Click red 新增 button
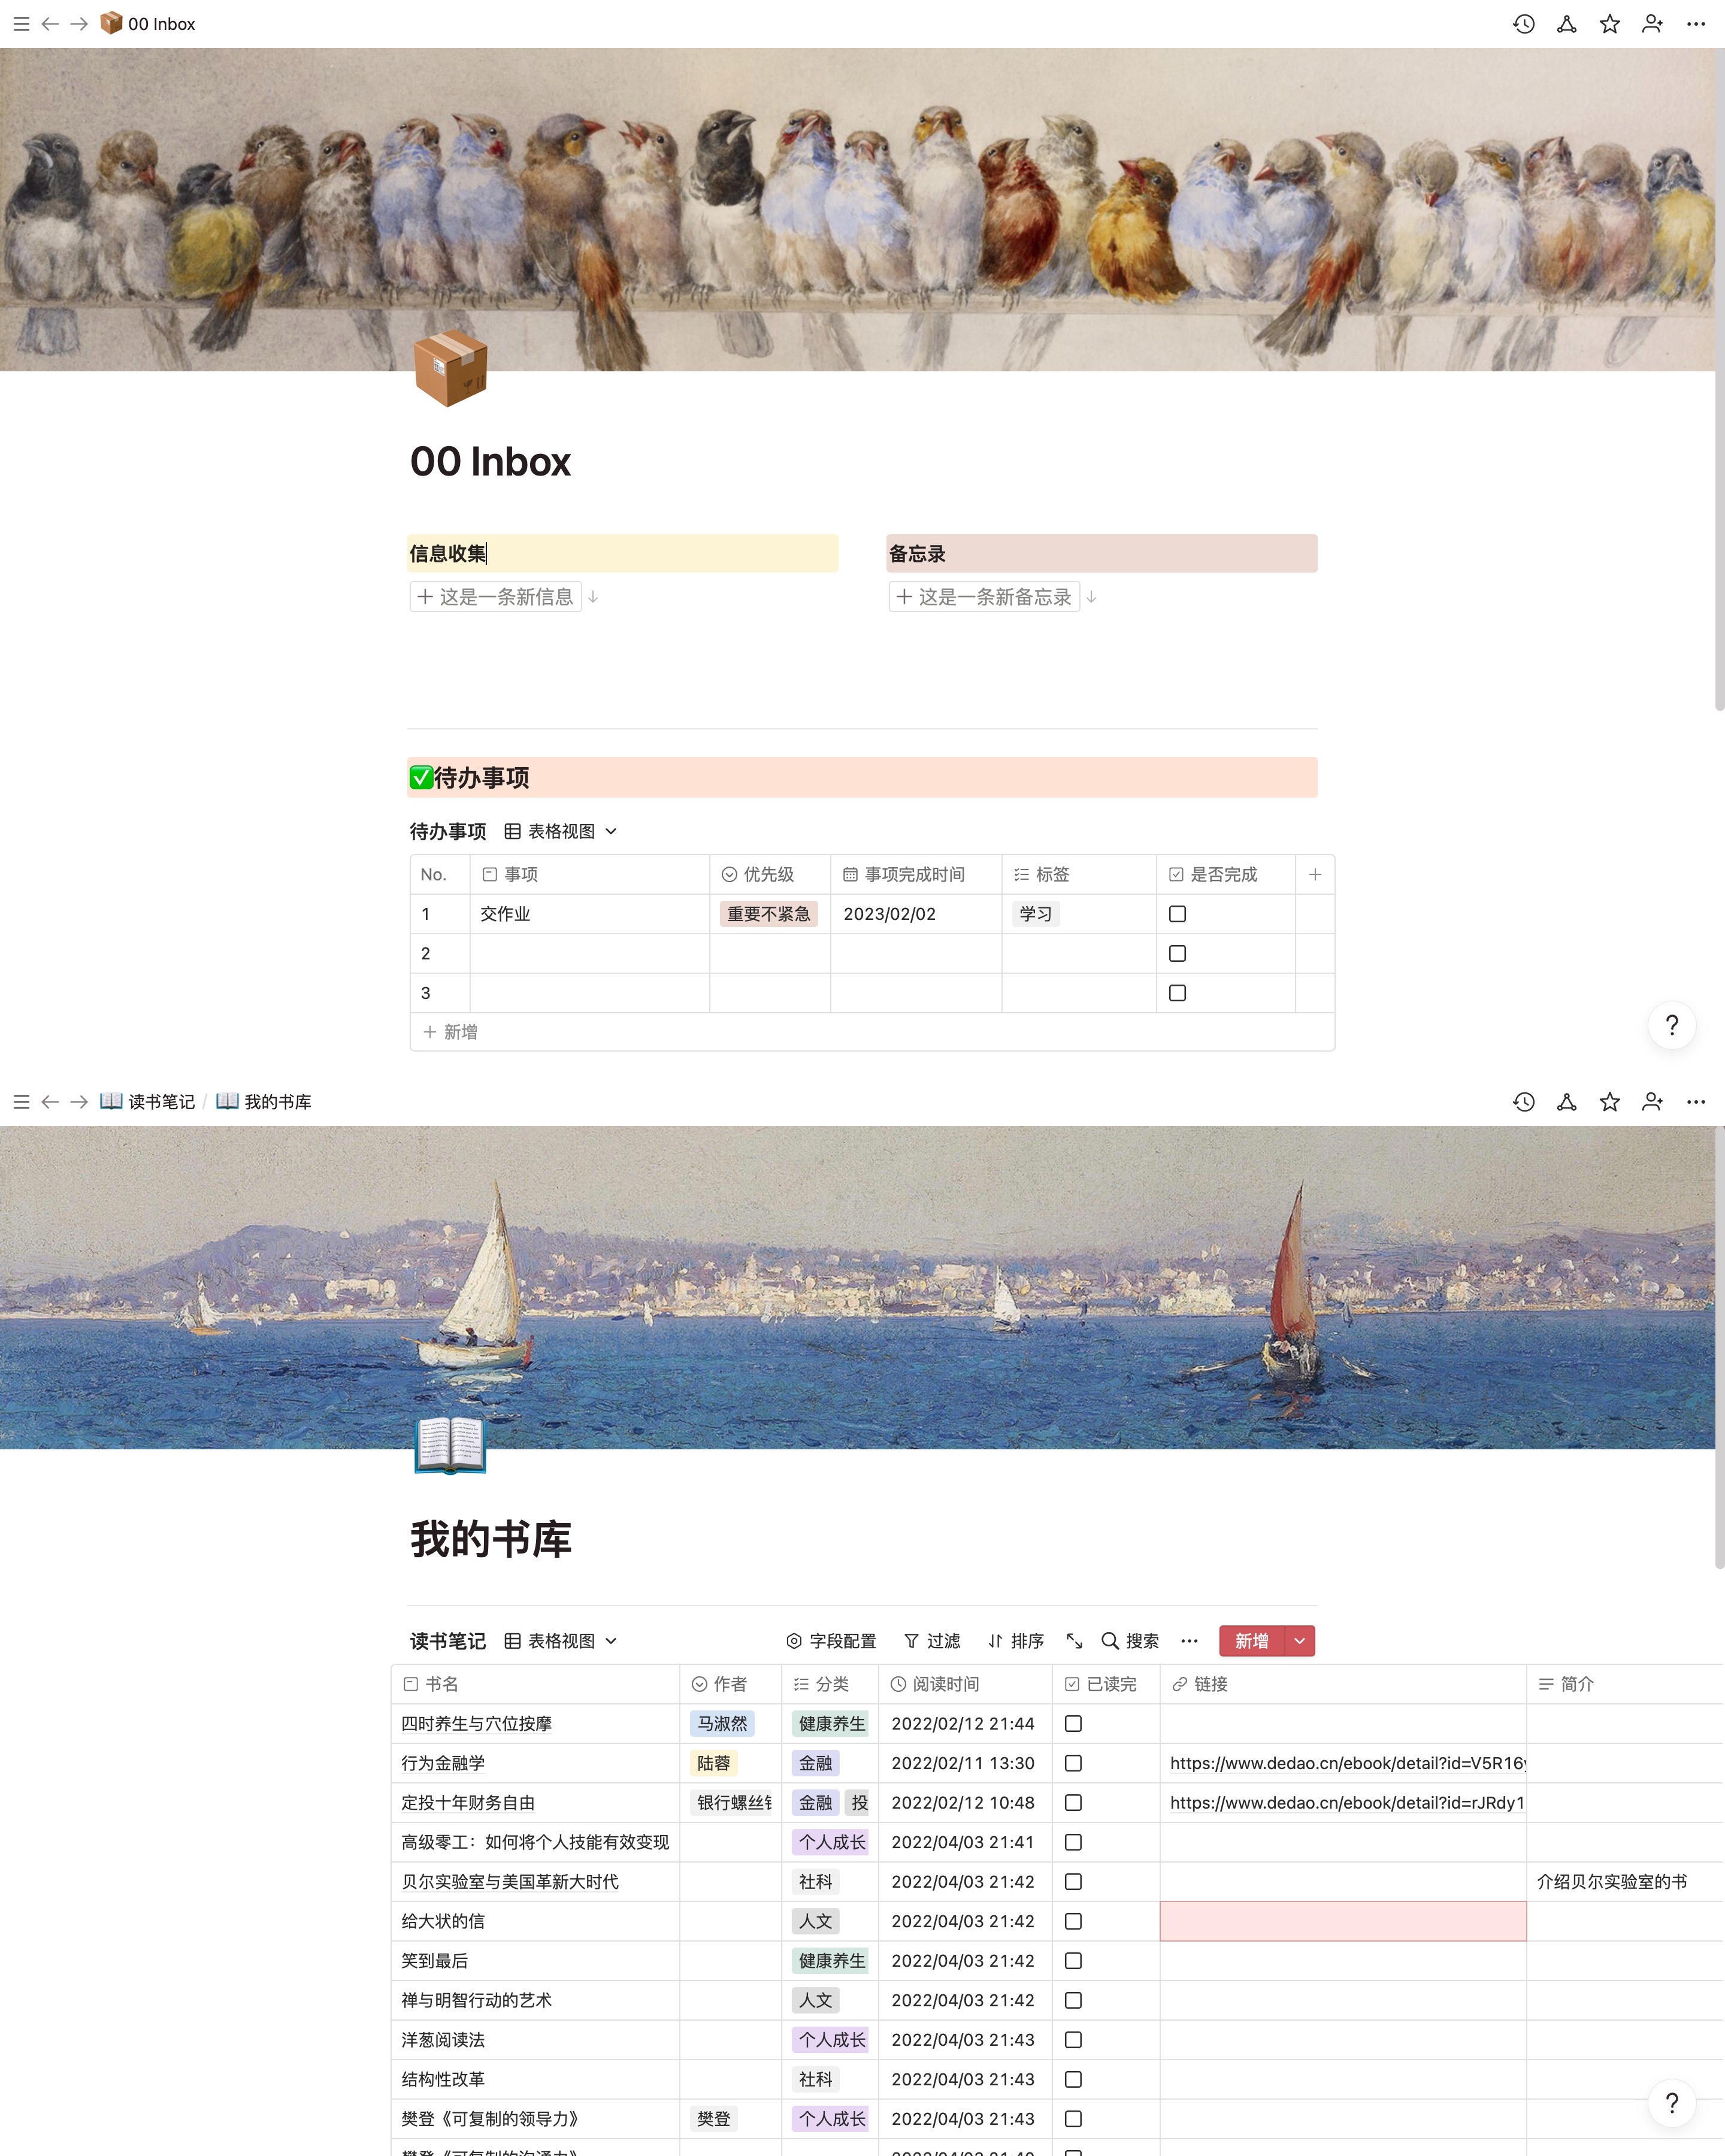Viewport: 1725px width, 2156px height. (1252, 1641)
